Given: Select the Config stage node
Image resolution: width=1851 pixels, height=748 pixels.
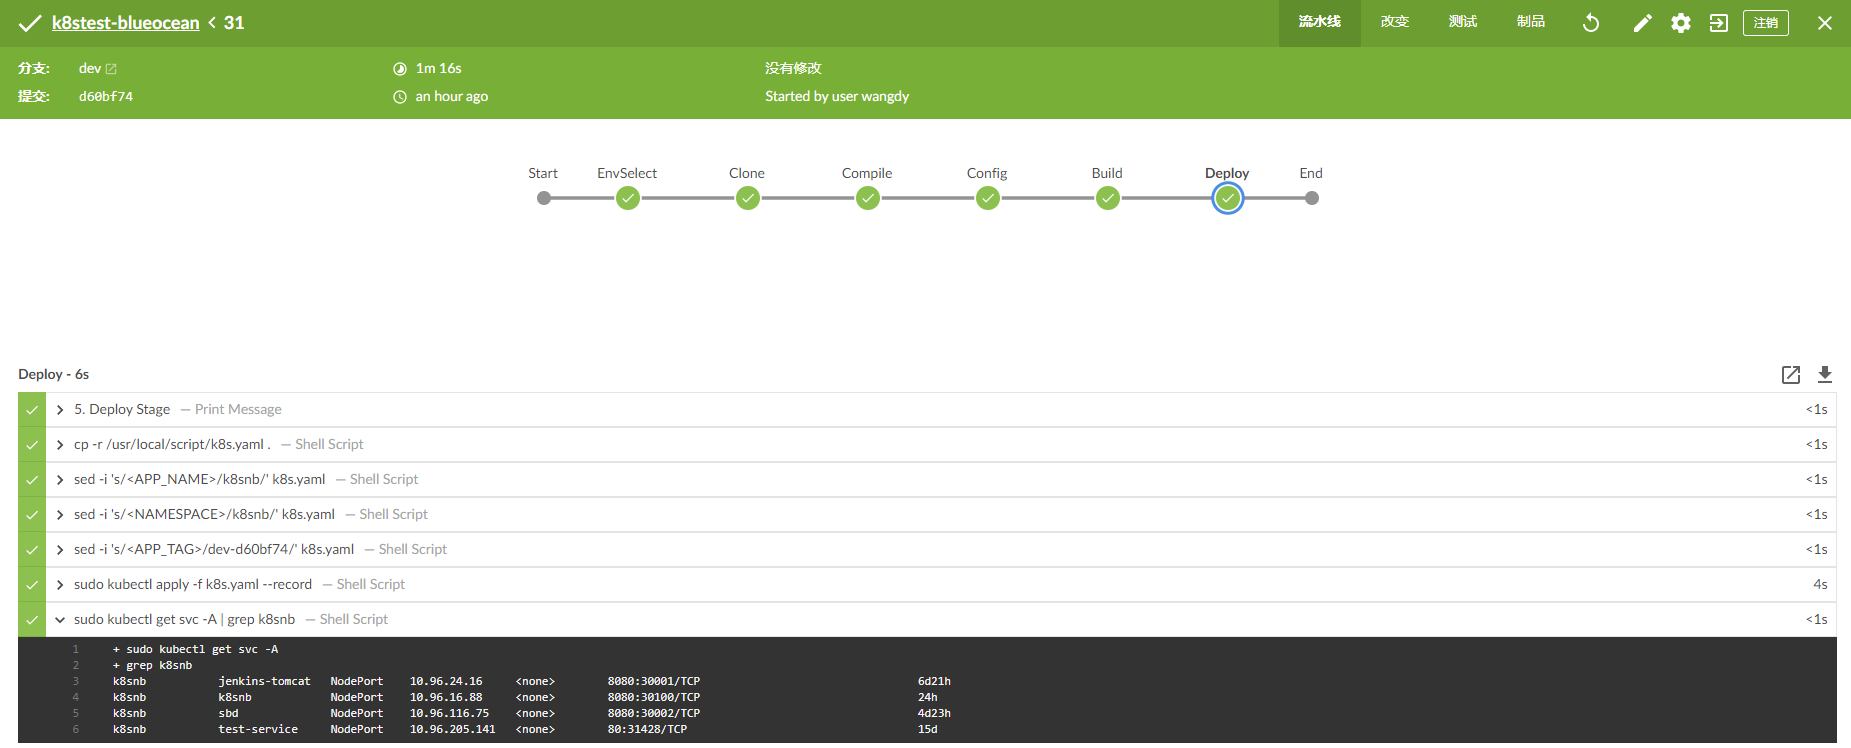Looking at the screenshot, I should coord(988,198).
